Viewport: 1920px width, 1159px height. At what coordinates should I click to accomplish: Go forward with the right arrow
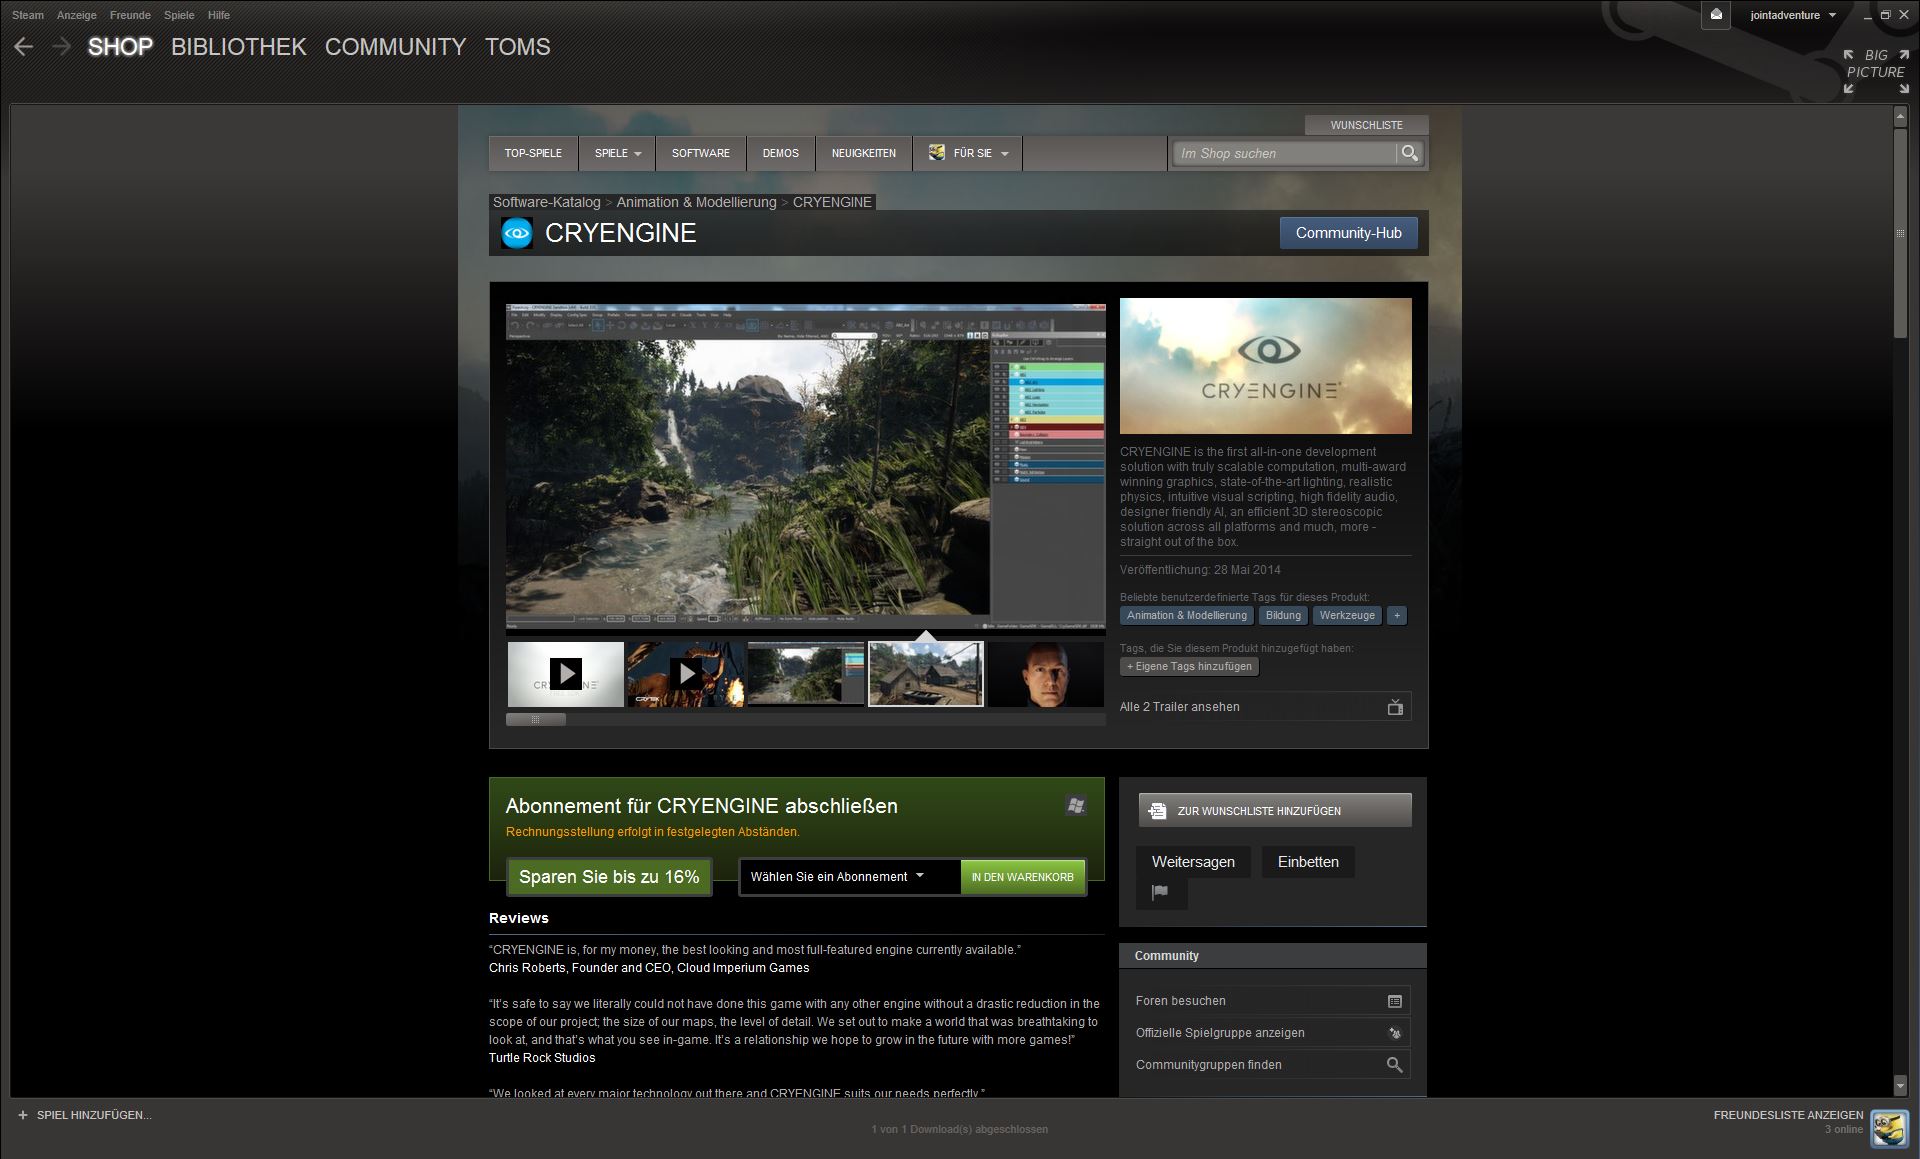pos(61,46)
